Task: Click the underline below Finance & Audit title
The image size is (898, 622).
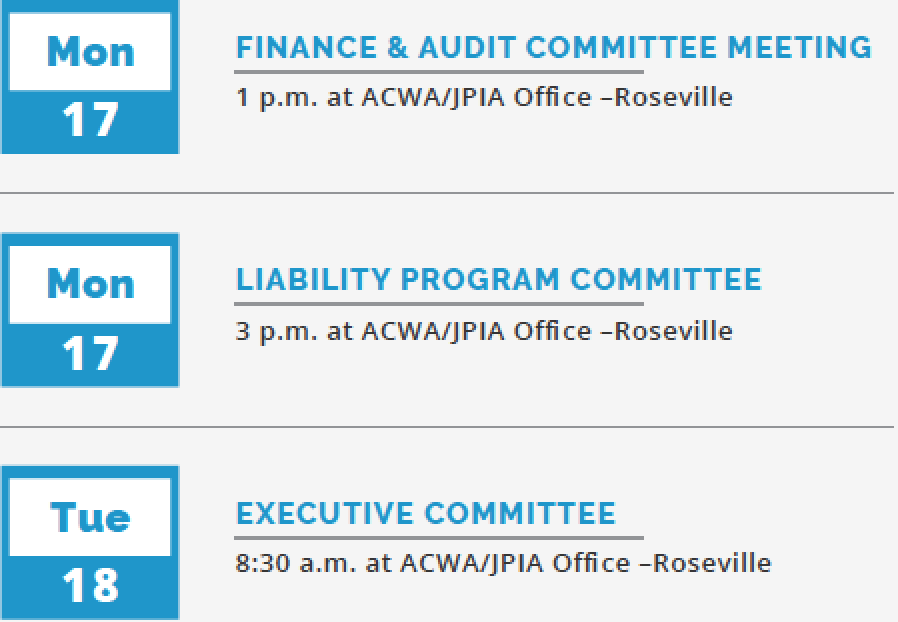Action: click(439, 72)
